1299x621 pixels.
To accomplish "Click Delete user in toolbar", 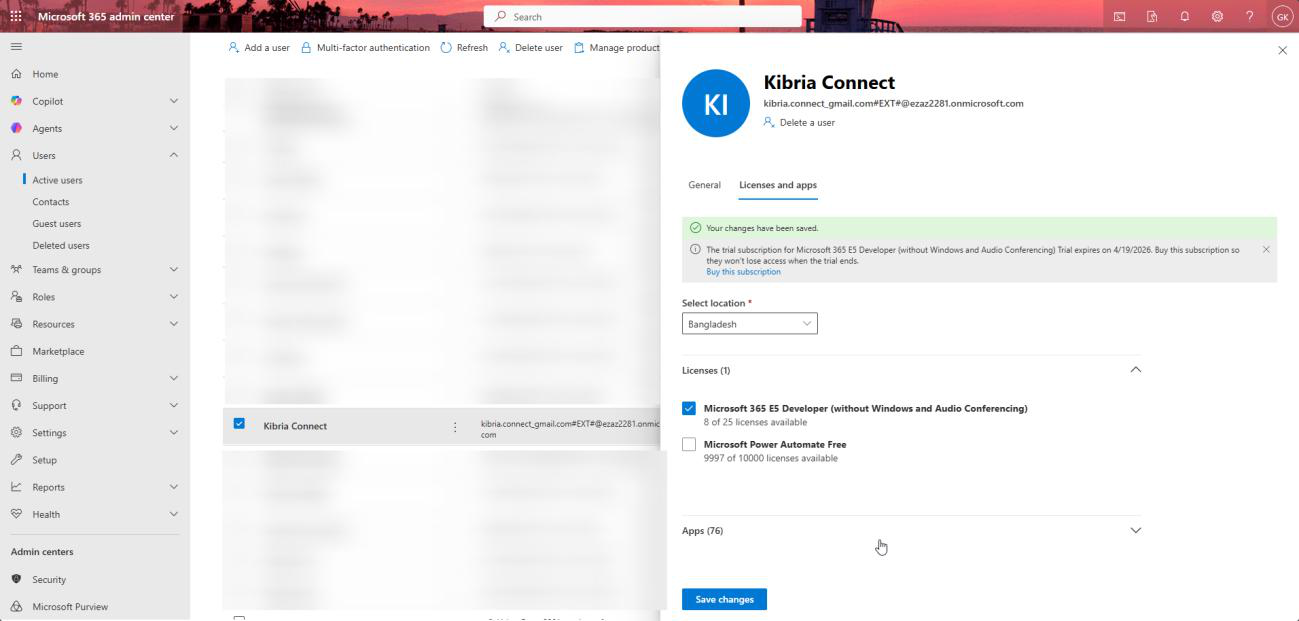I will [x=530, y=47].
